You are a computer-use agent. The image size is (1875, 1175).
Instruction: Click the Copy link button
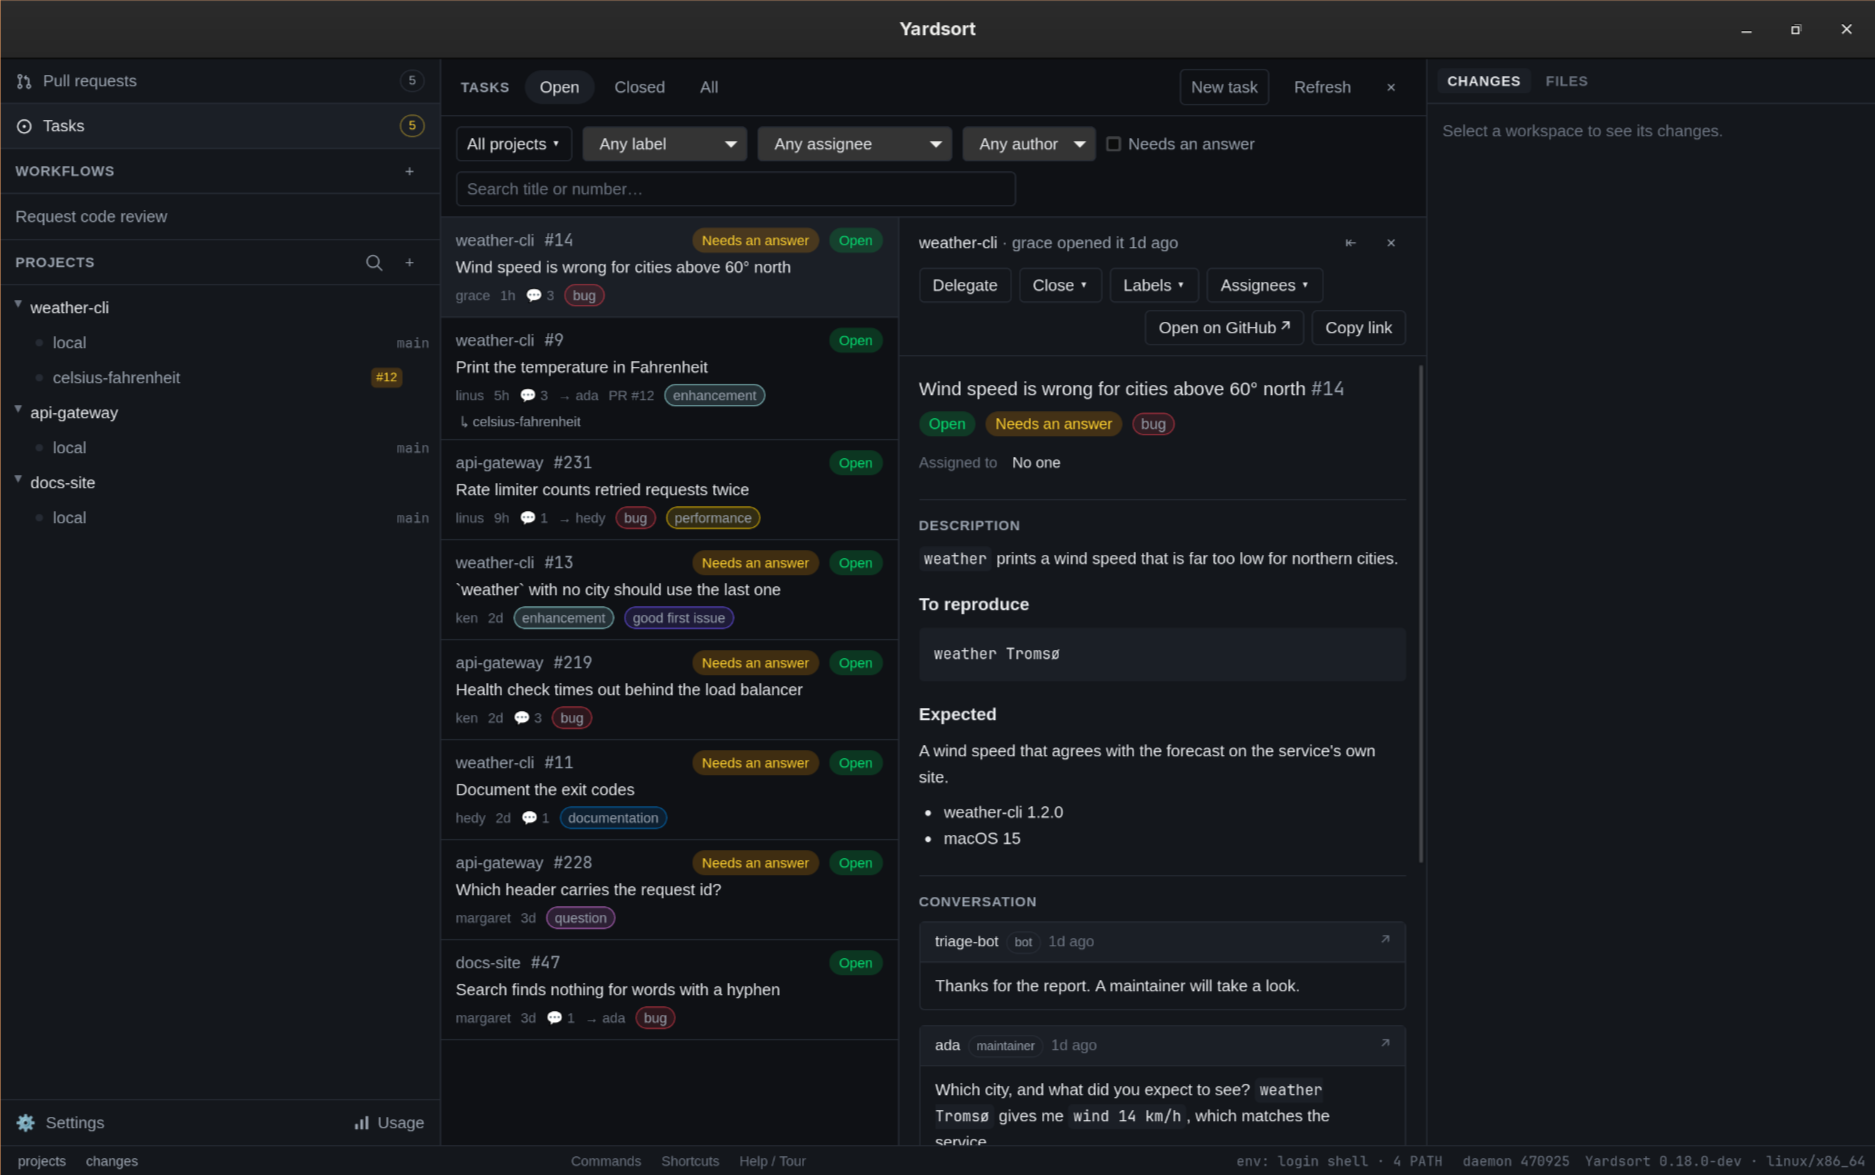coord(1358,328)
